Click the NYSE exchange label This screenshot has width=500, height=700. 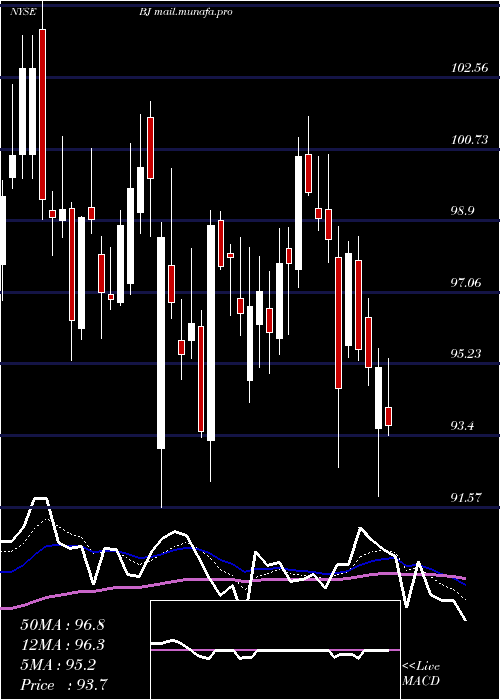[23, 12]
